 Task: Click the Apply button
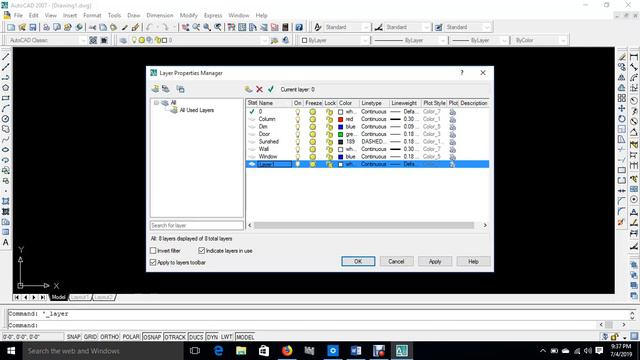click(435, 261)
